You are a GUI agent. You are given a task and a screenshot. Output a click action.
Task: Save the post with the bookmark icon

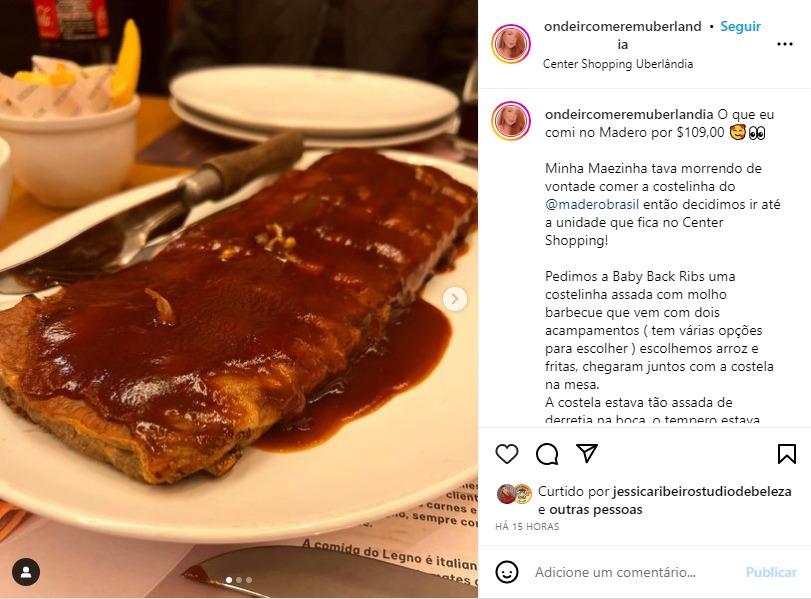click(787, 454)
